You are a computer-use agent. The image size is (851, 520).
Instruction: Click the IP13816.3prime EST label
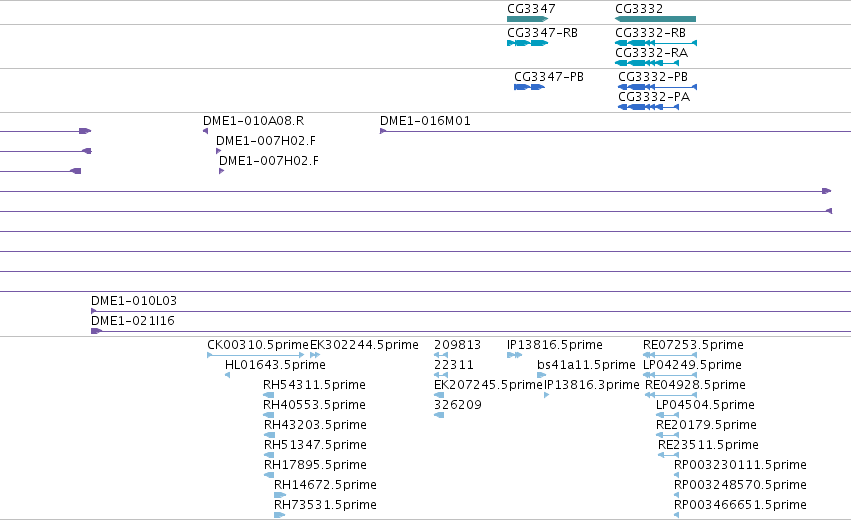coord(592,385)
